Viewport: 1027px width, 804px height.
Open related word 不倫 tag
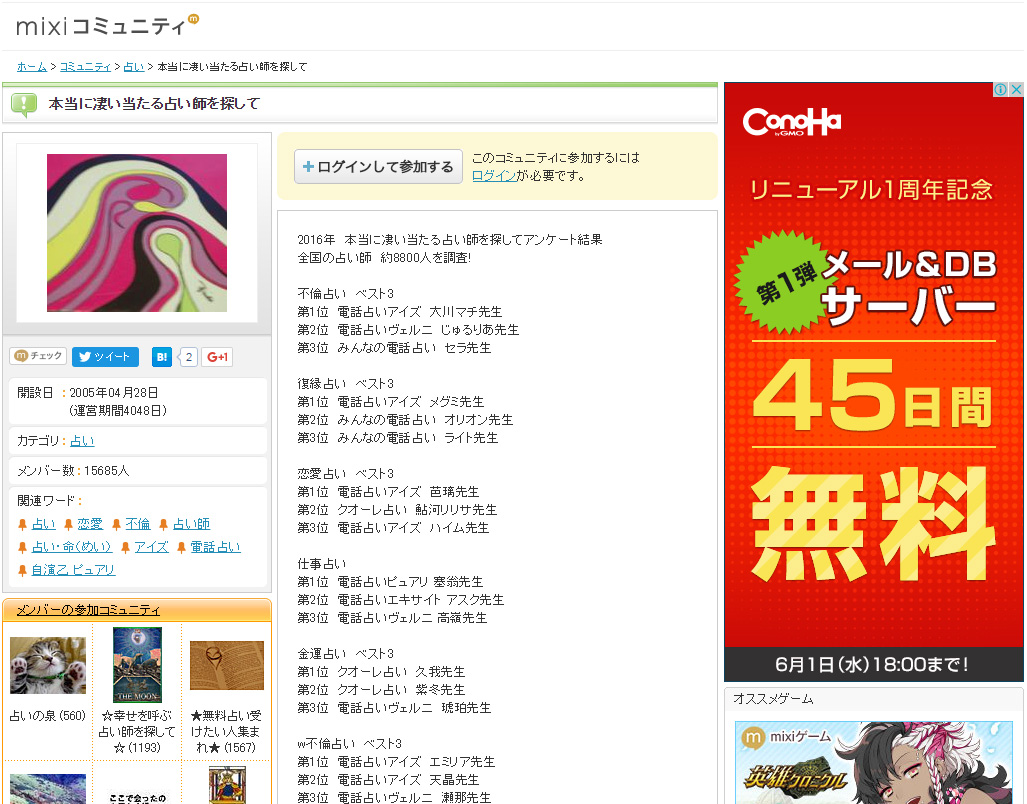pos(138,524)
